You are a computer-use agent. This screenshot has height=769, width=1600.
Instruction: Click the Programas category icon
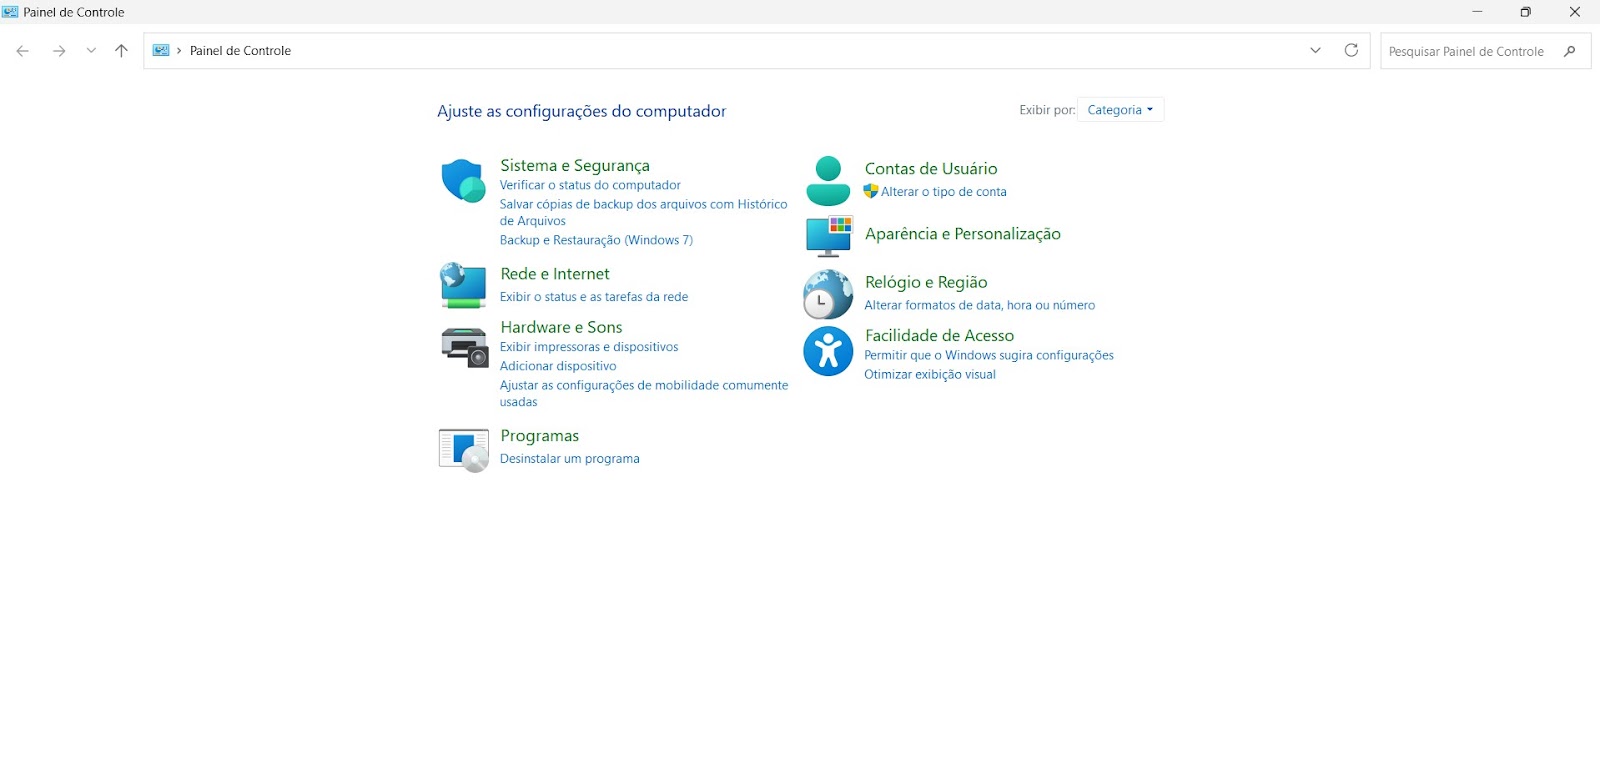click(464, 450)
